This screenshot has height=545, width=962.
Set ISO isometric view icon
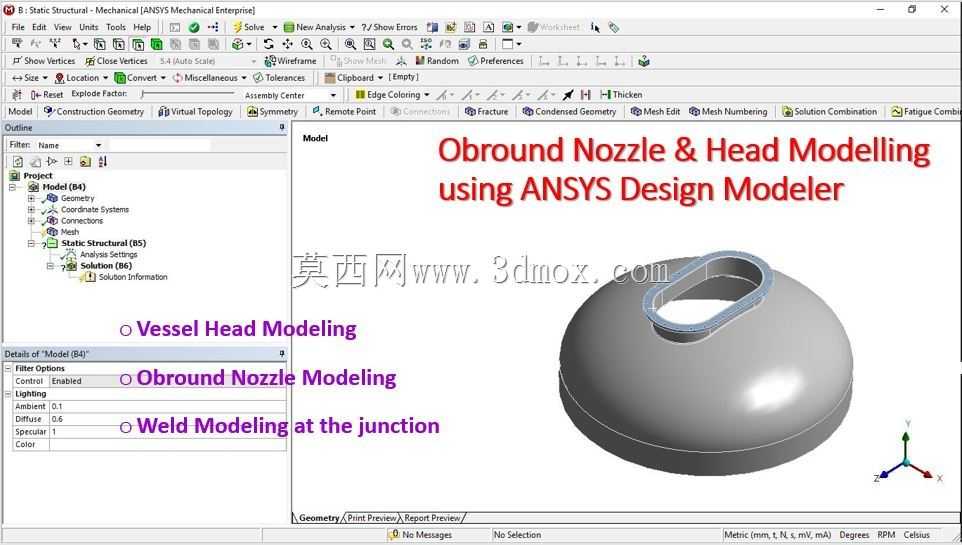coord(426,44)
